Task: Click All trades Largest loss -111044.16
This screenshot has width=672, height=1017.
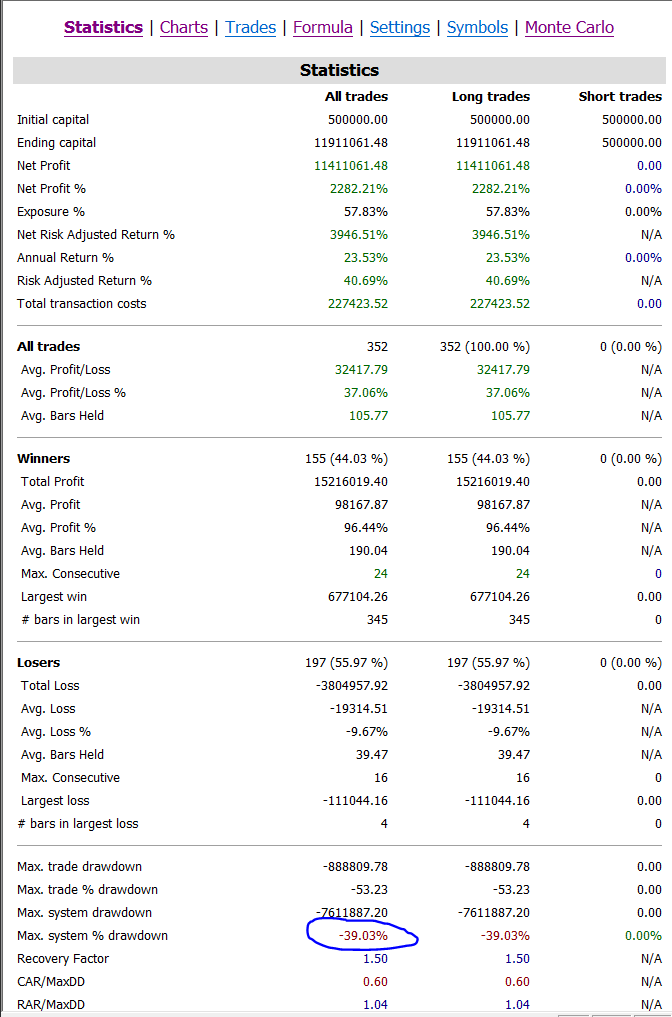Action: coord(355,801)
